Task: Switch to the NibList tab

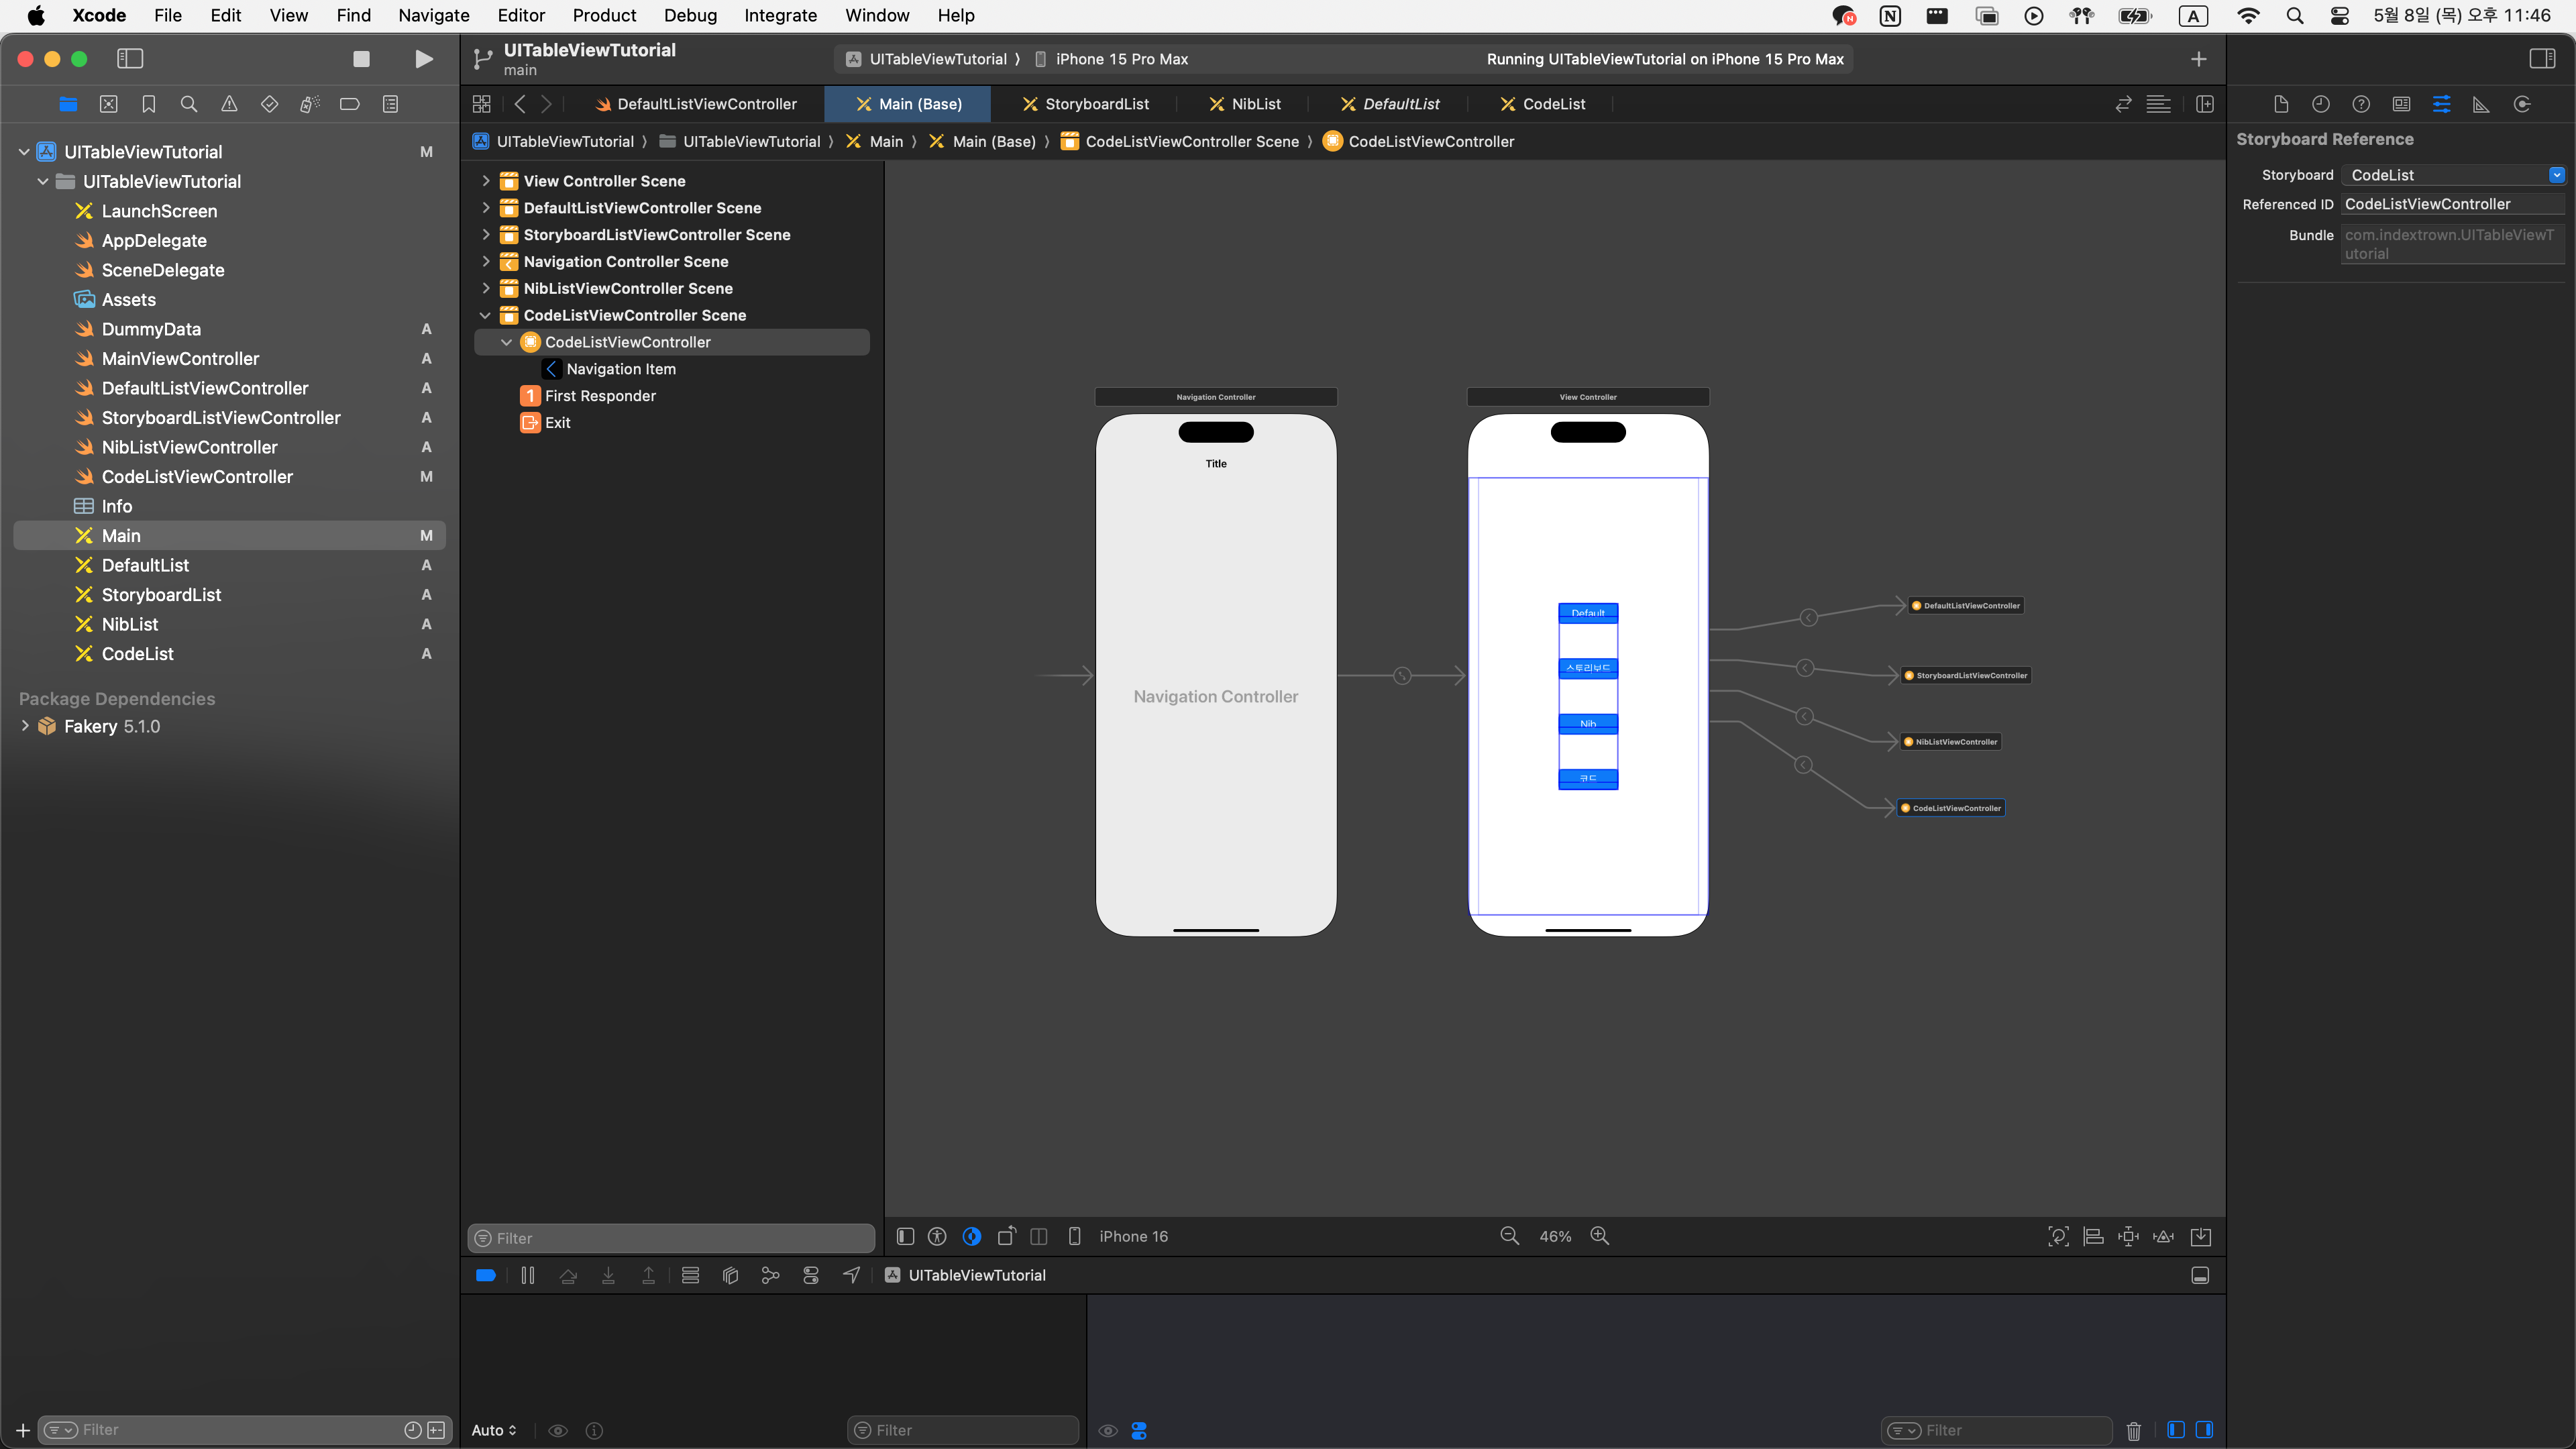Action: [x=1245, y=104]
